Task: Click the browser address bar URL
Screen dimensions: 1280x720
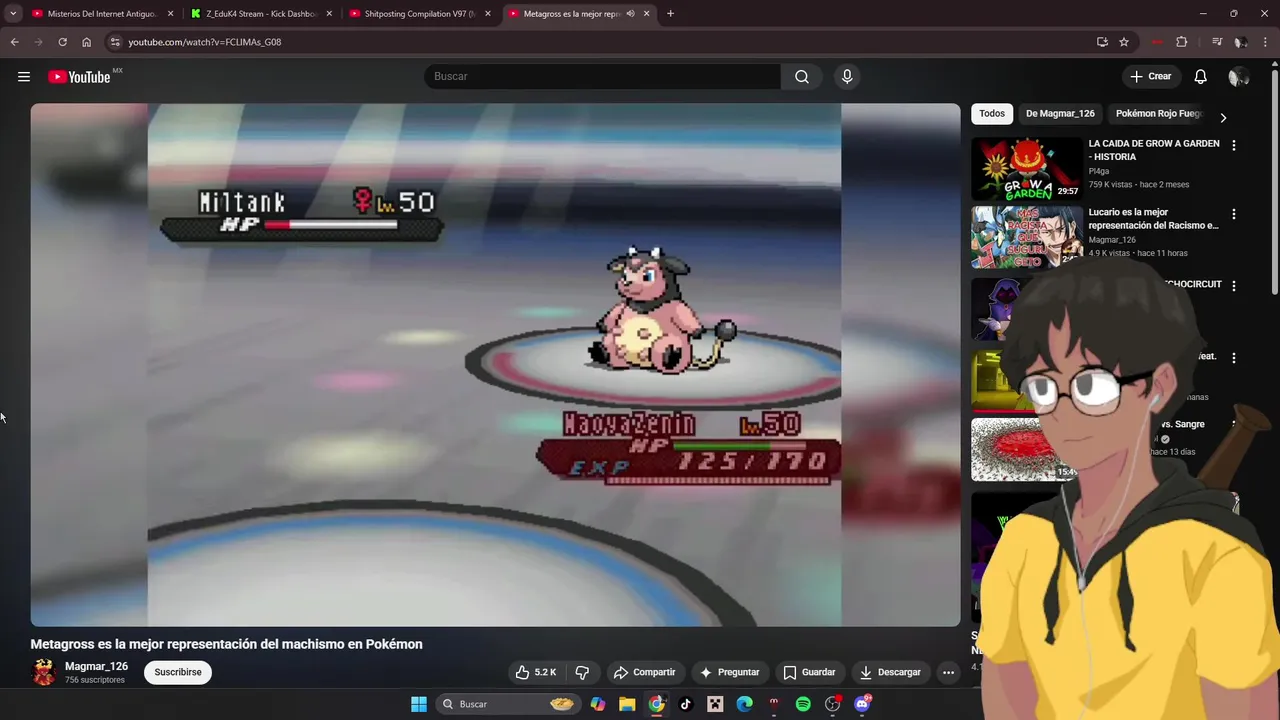Action: point(204,42)
